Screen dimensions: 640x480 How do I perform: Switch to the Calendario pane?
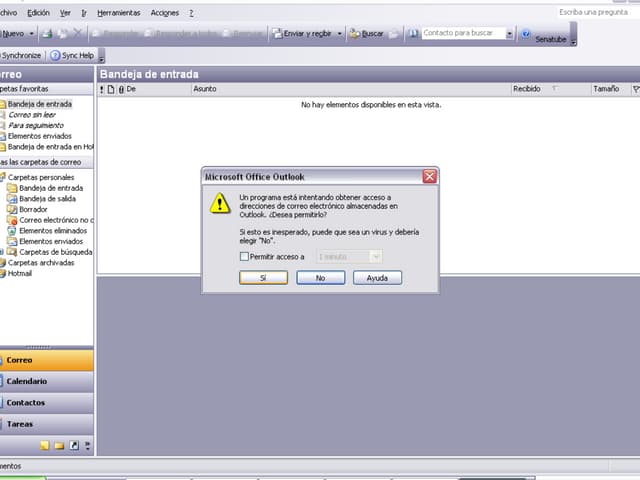[46, 381]
